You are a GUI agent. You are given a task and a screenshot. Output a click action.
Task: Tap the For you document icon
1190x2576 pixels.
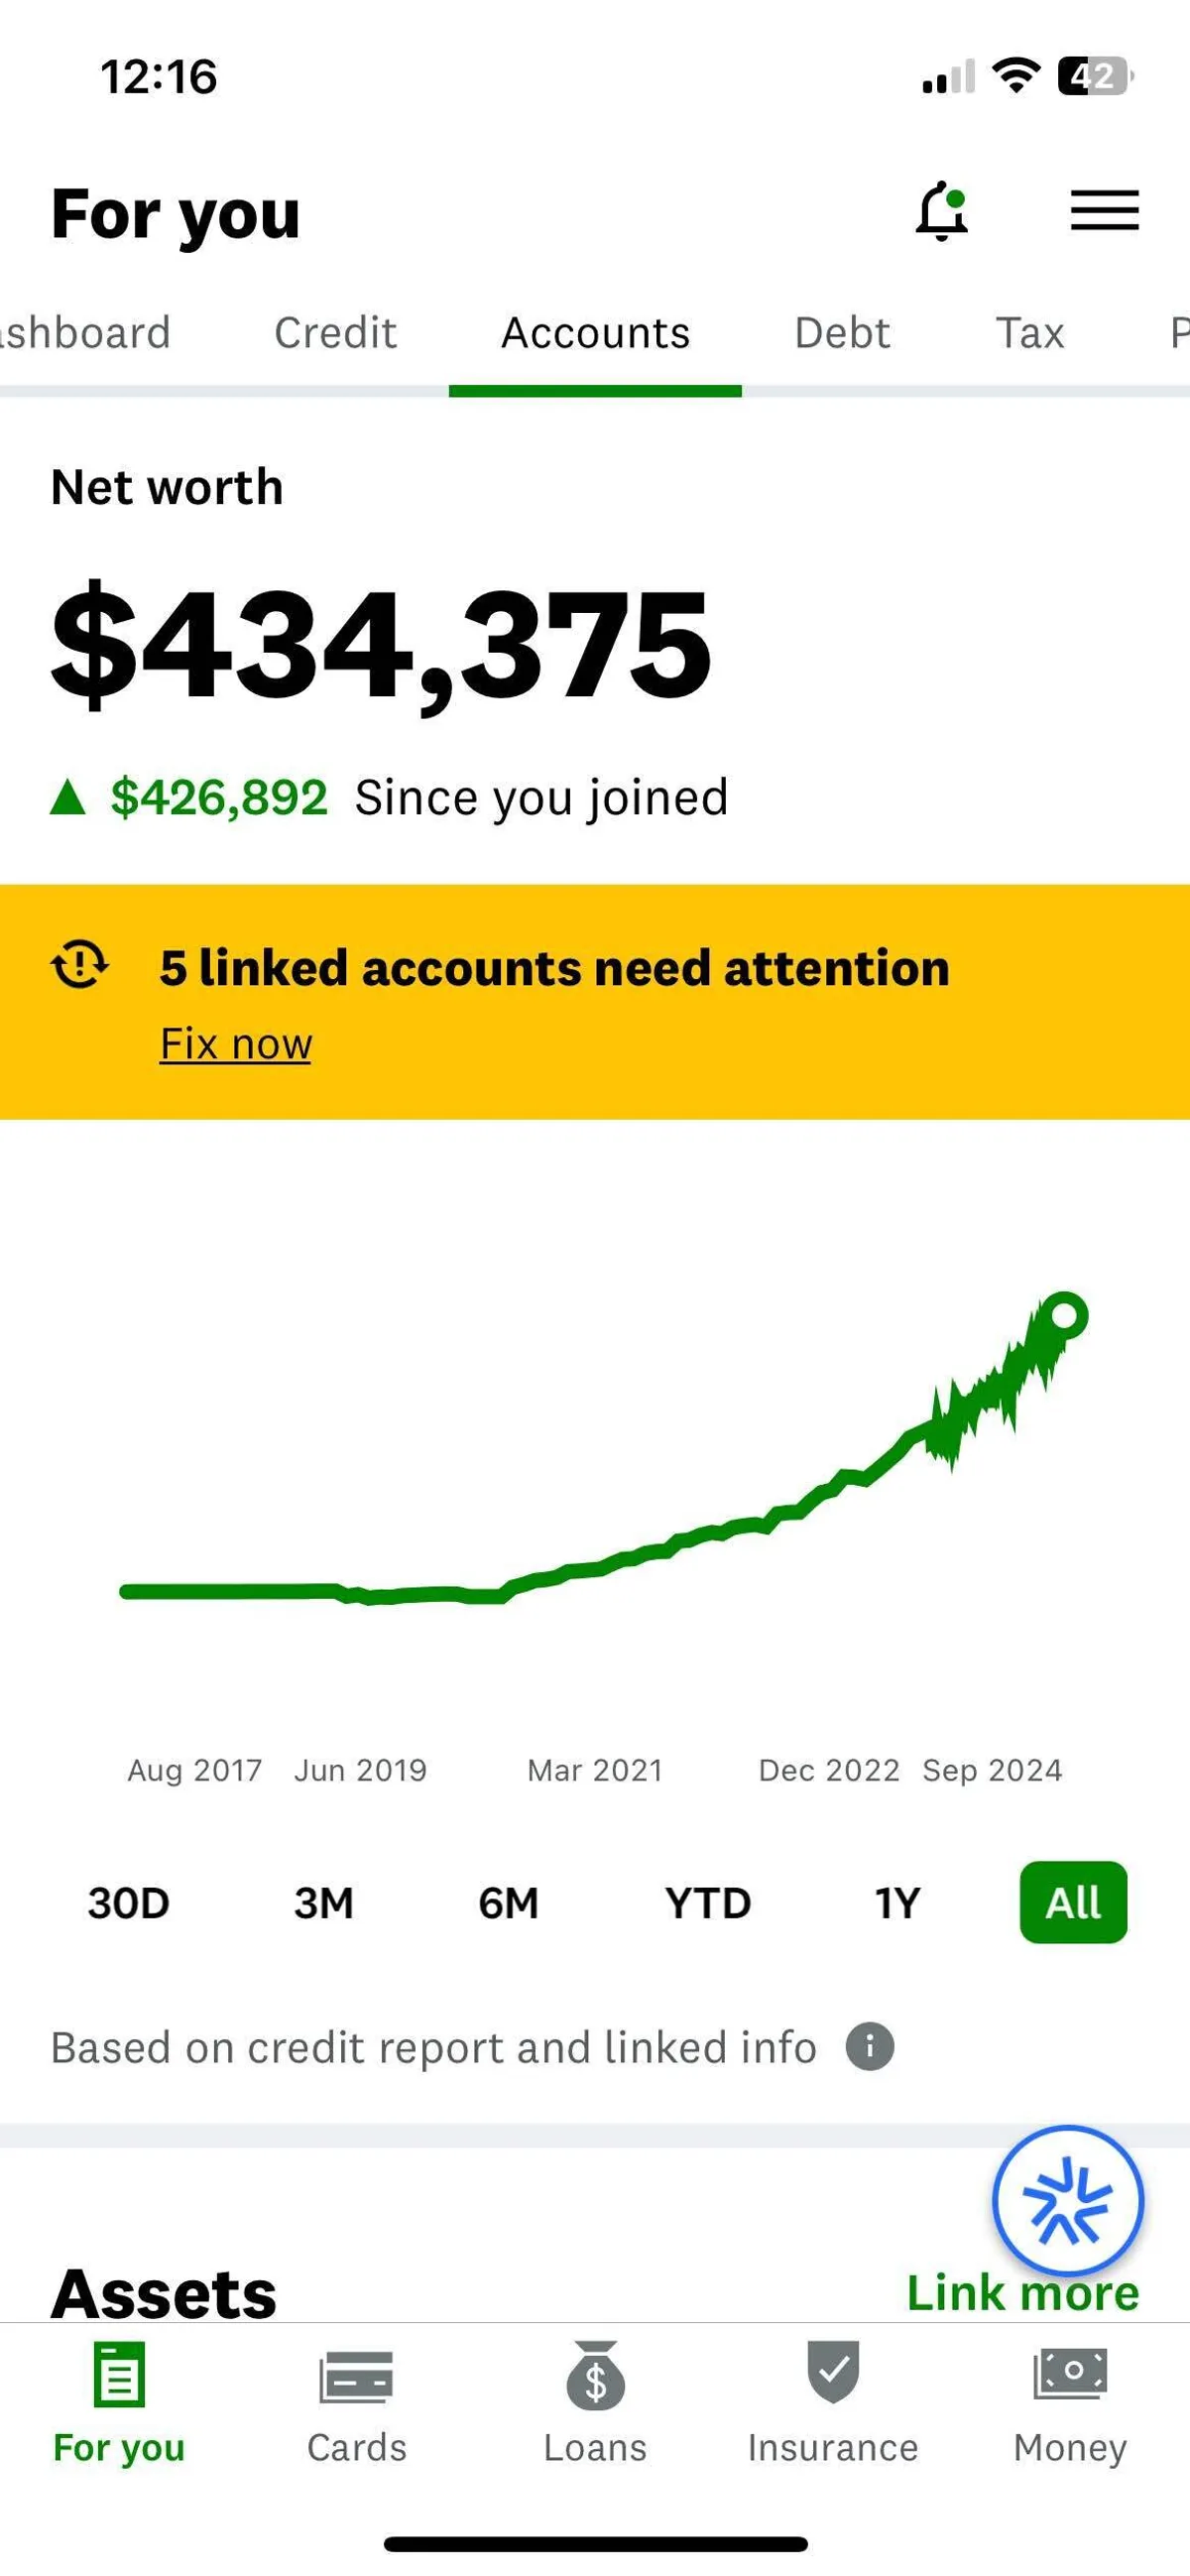[x=119, y=2376]
